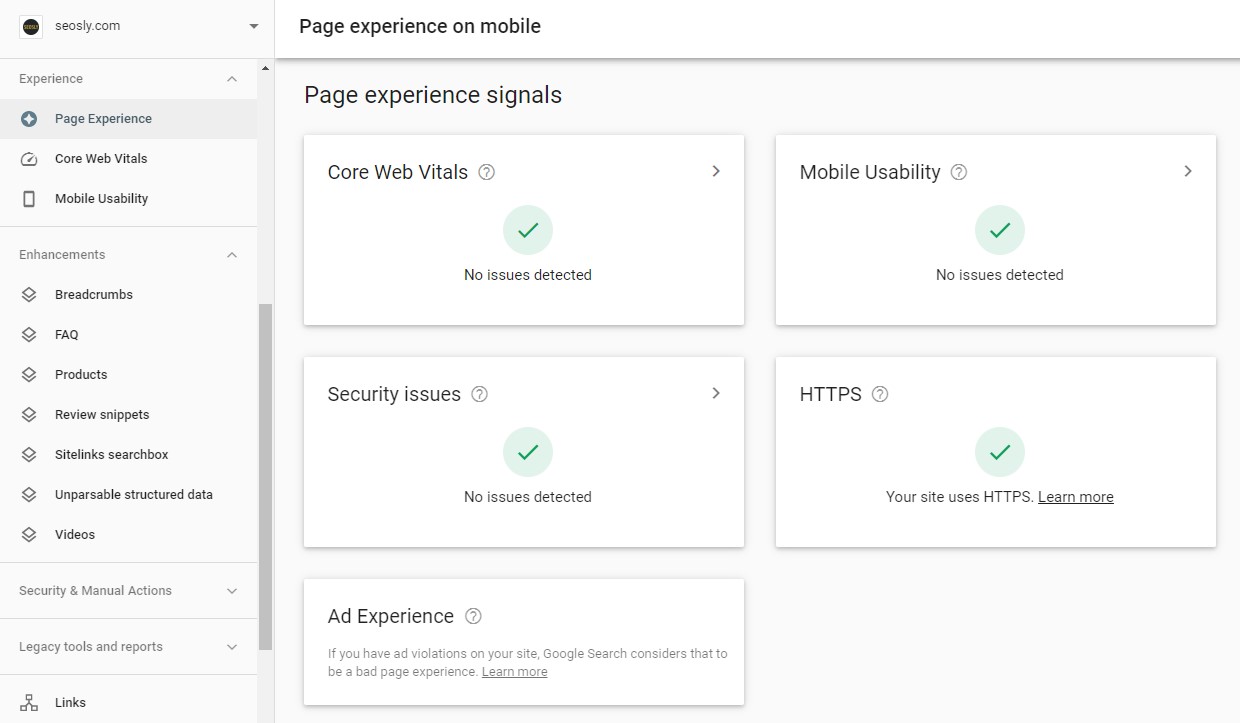Click the HTTPS Learn more link
1240x723 pixels.
coord(1075,496)
